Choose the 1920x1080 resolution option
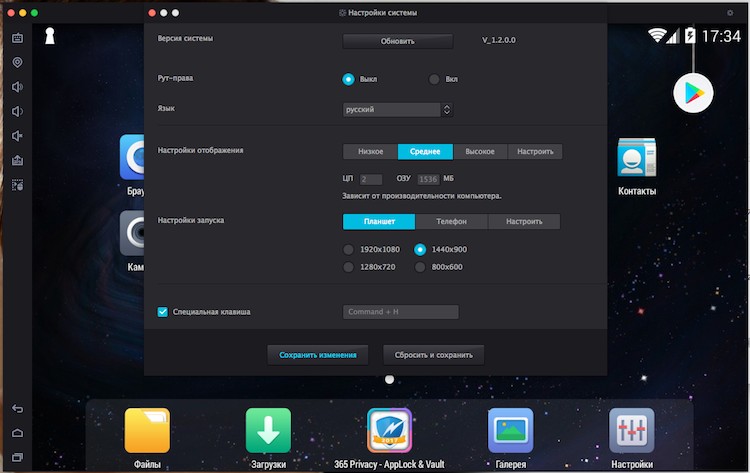Viewport: 750px width, 473px height. 348,249
